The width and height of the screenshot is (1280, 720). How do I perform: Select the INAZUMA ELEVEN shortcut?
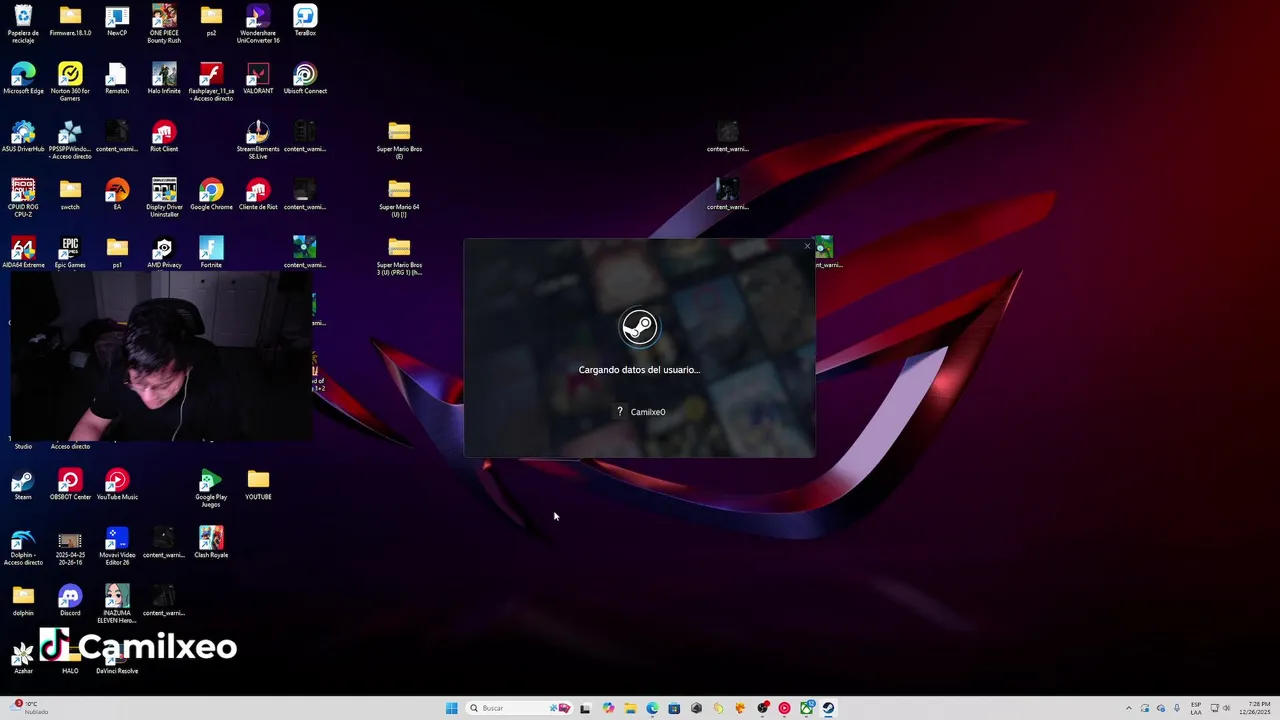click(117, 603)
